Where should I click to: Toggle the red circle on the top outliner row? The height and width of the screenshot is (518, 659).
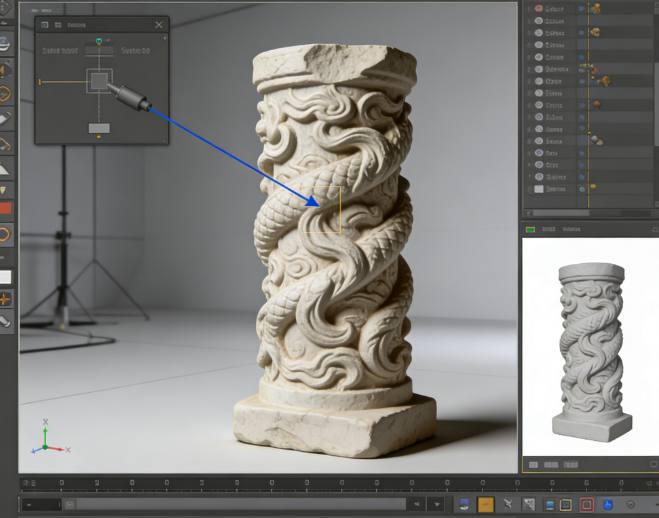click(x=538, y=8)
